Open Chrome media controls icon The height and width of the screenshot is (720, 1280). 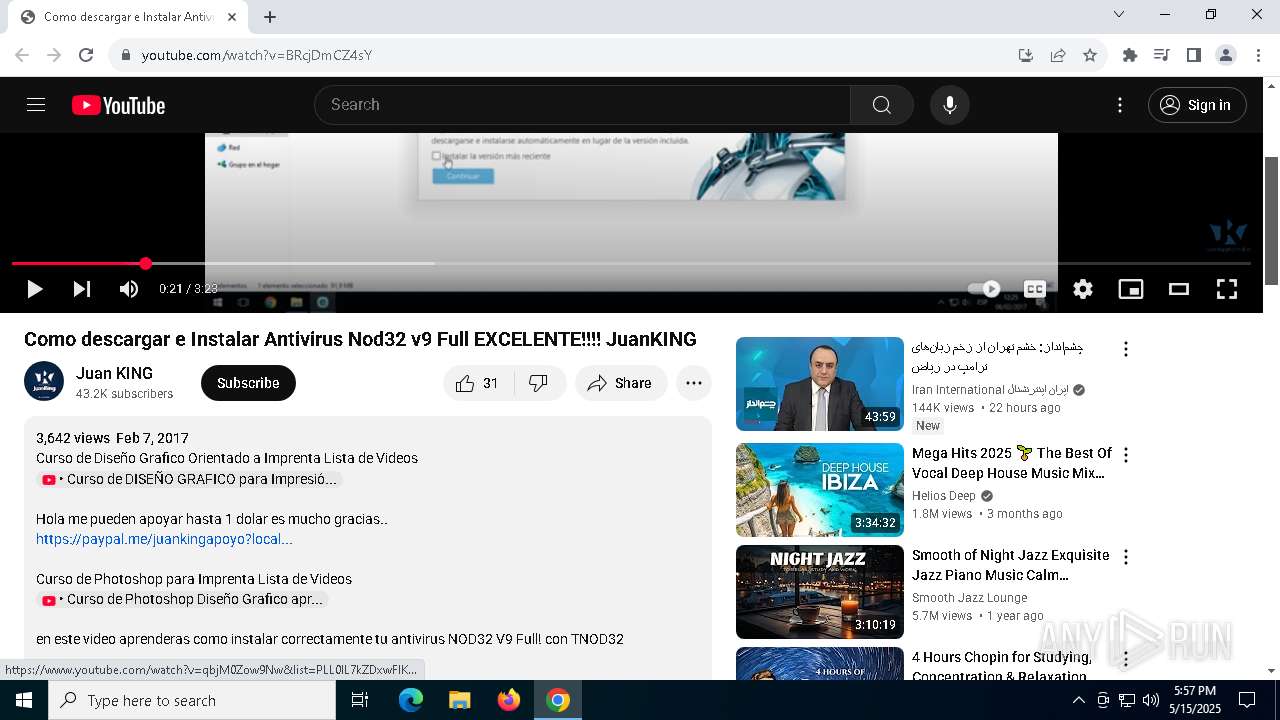[1162, 55]
